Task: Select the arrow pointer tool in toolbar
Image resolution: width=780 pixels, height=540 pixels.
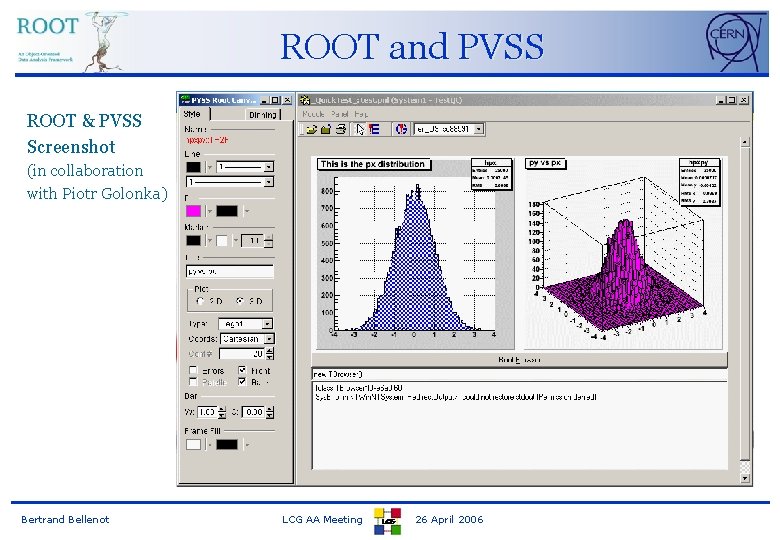Action: pyautogui.click(x=360, y=130)
